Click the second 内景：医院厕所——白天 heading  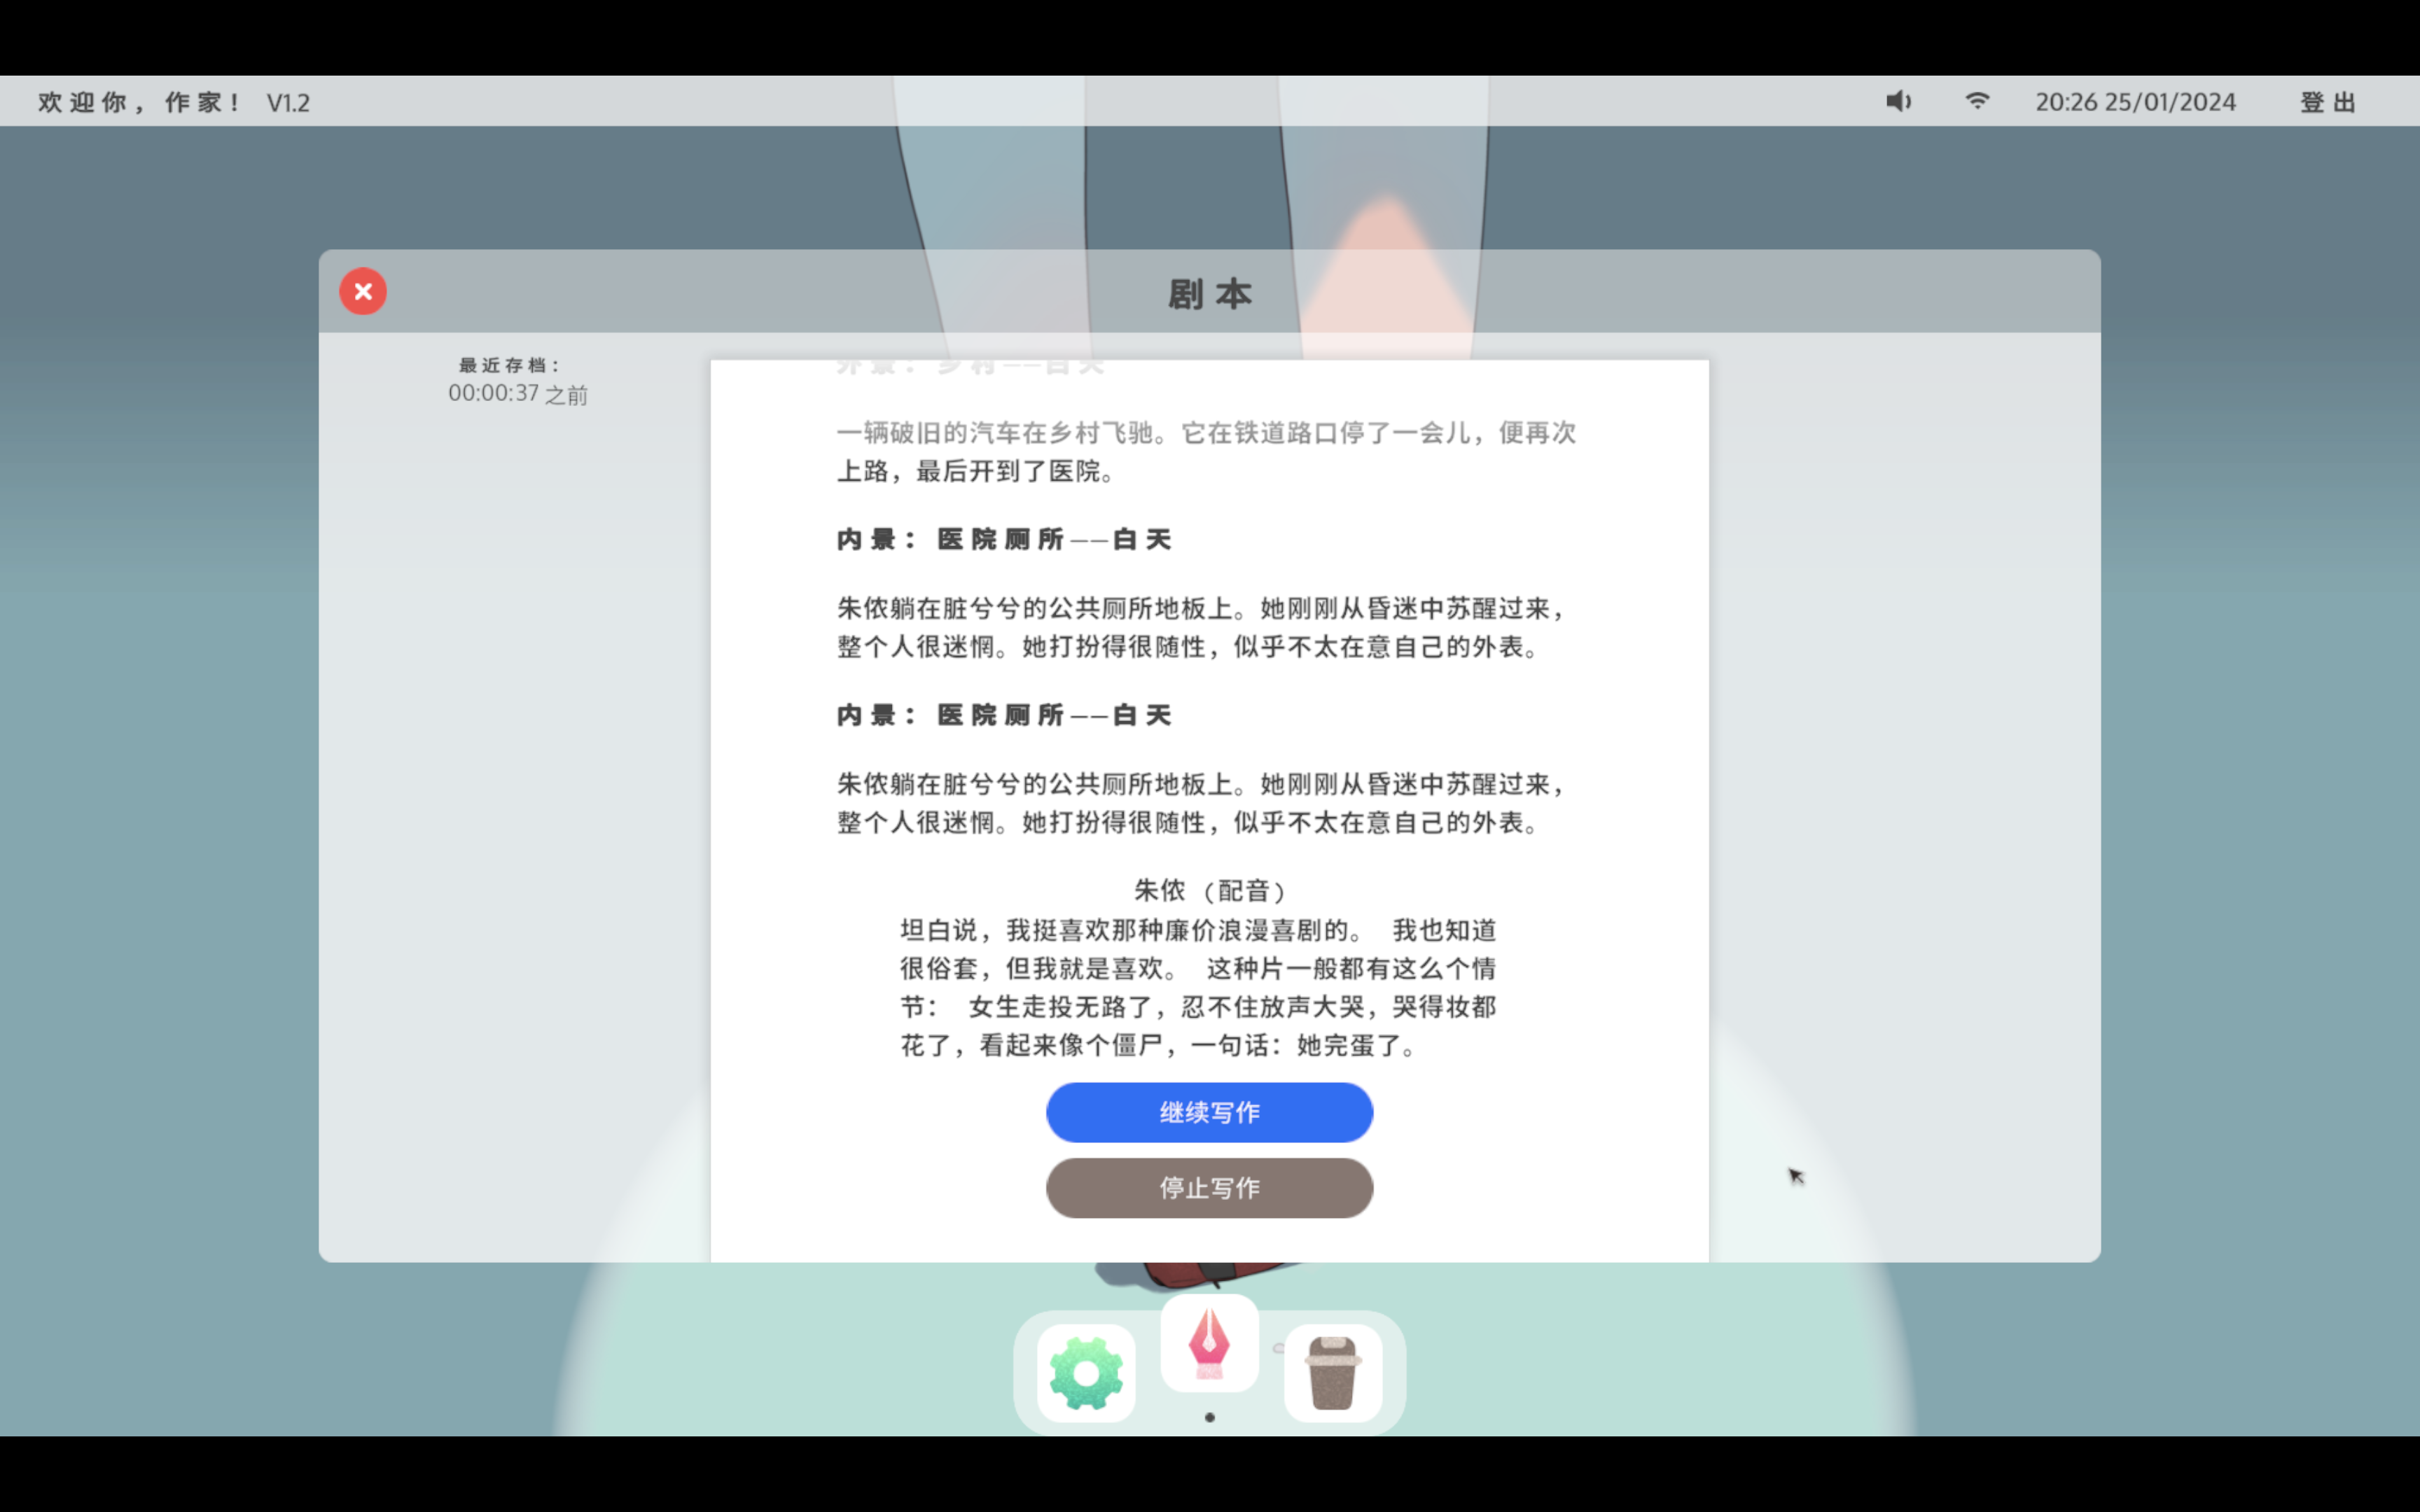coord(1004,715)
